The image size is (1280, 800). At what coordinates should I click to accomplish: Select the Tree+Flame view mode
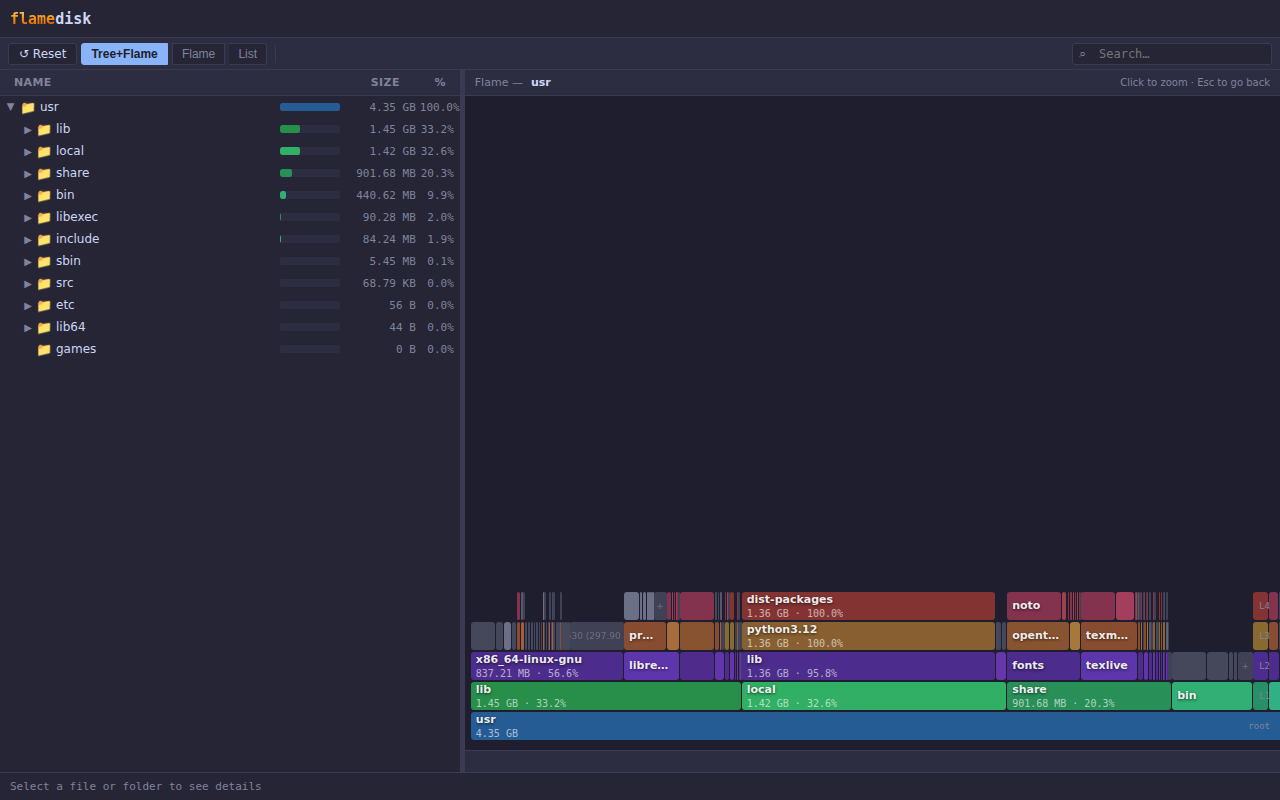(124, 54)
